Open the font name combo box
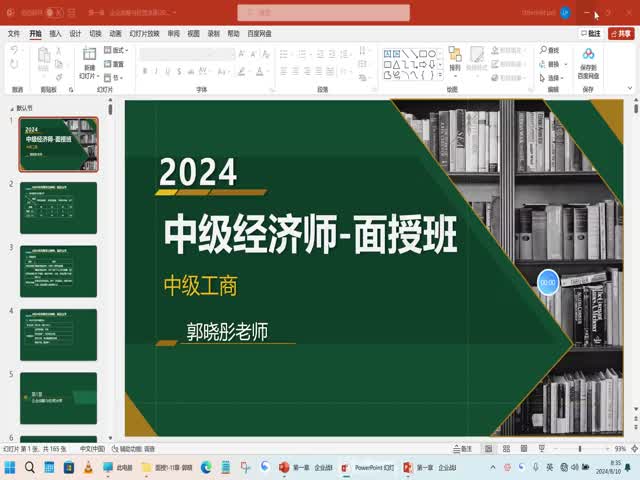640x480 pixels. tap(187, 53)
